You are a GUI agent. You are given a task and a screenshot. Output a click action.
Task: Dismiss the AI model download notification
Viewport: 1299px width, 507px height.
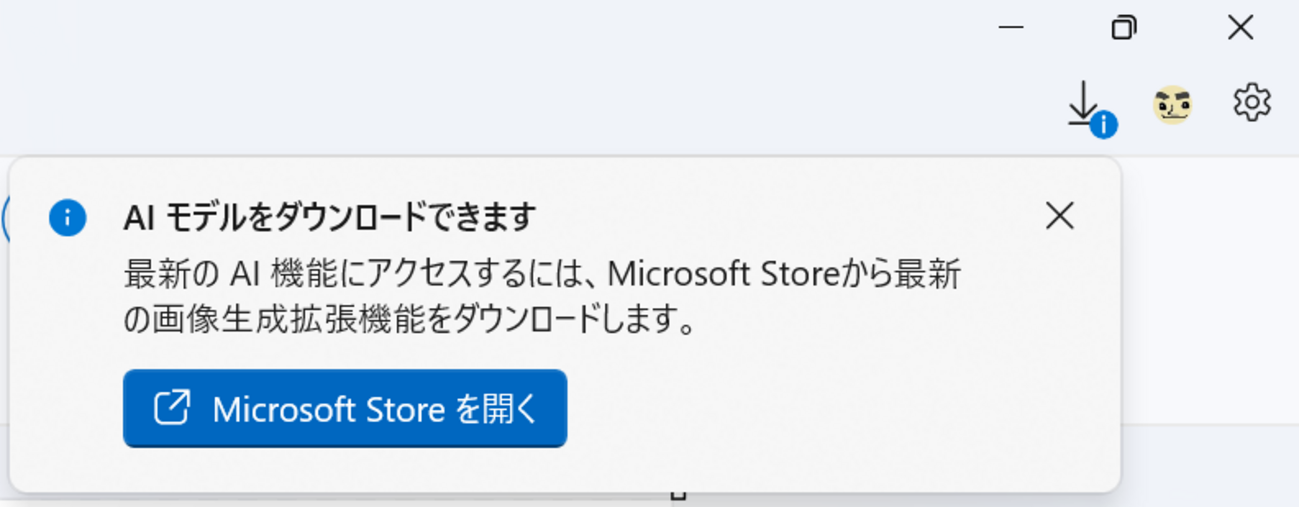point(1059,215)
